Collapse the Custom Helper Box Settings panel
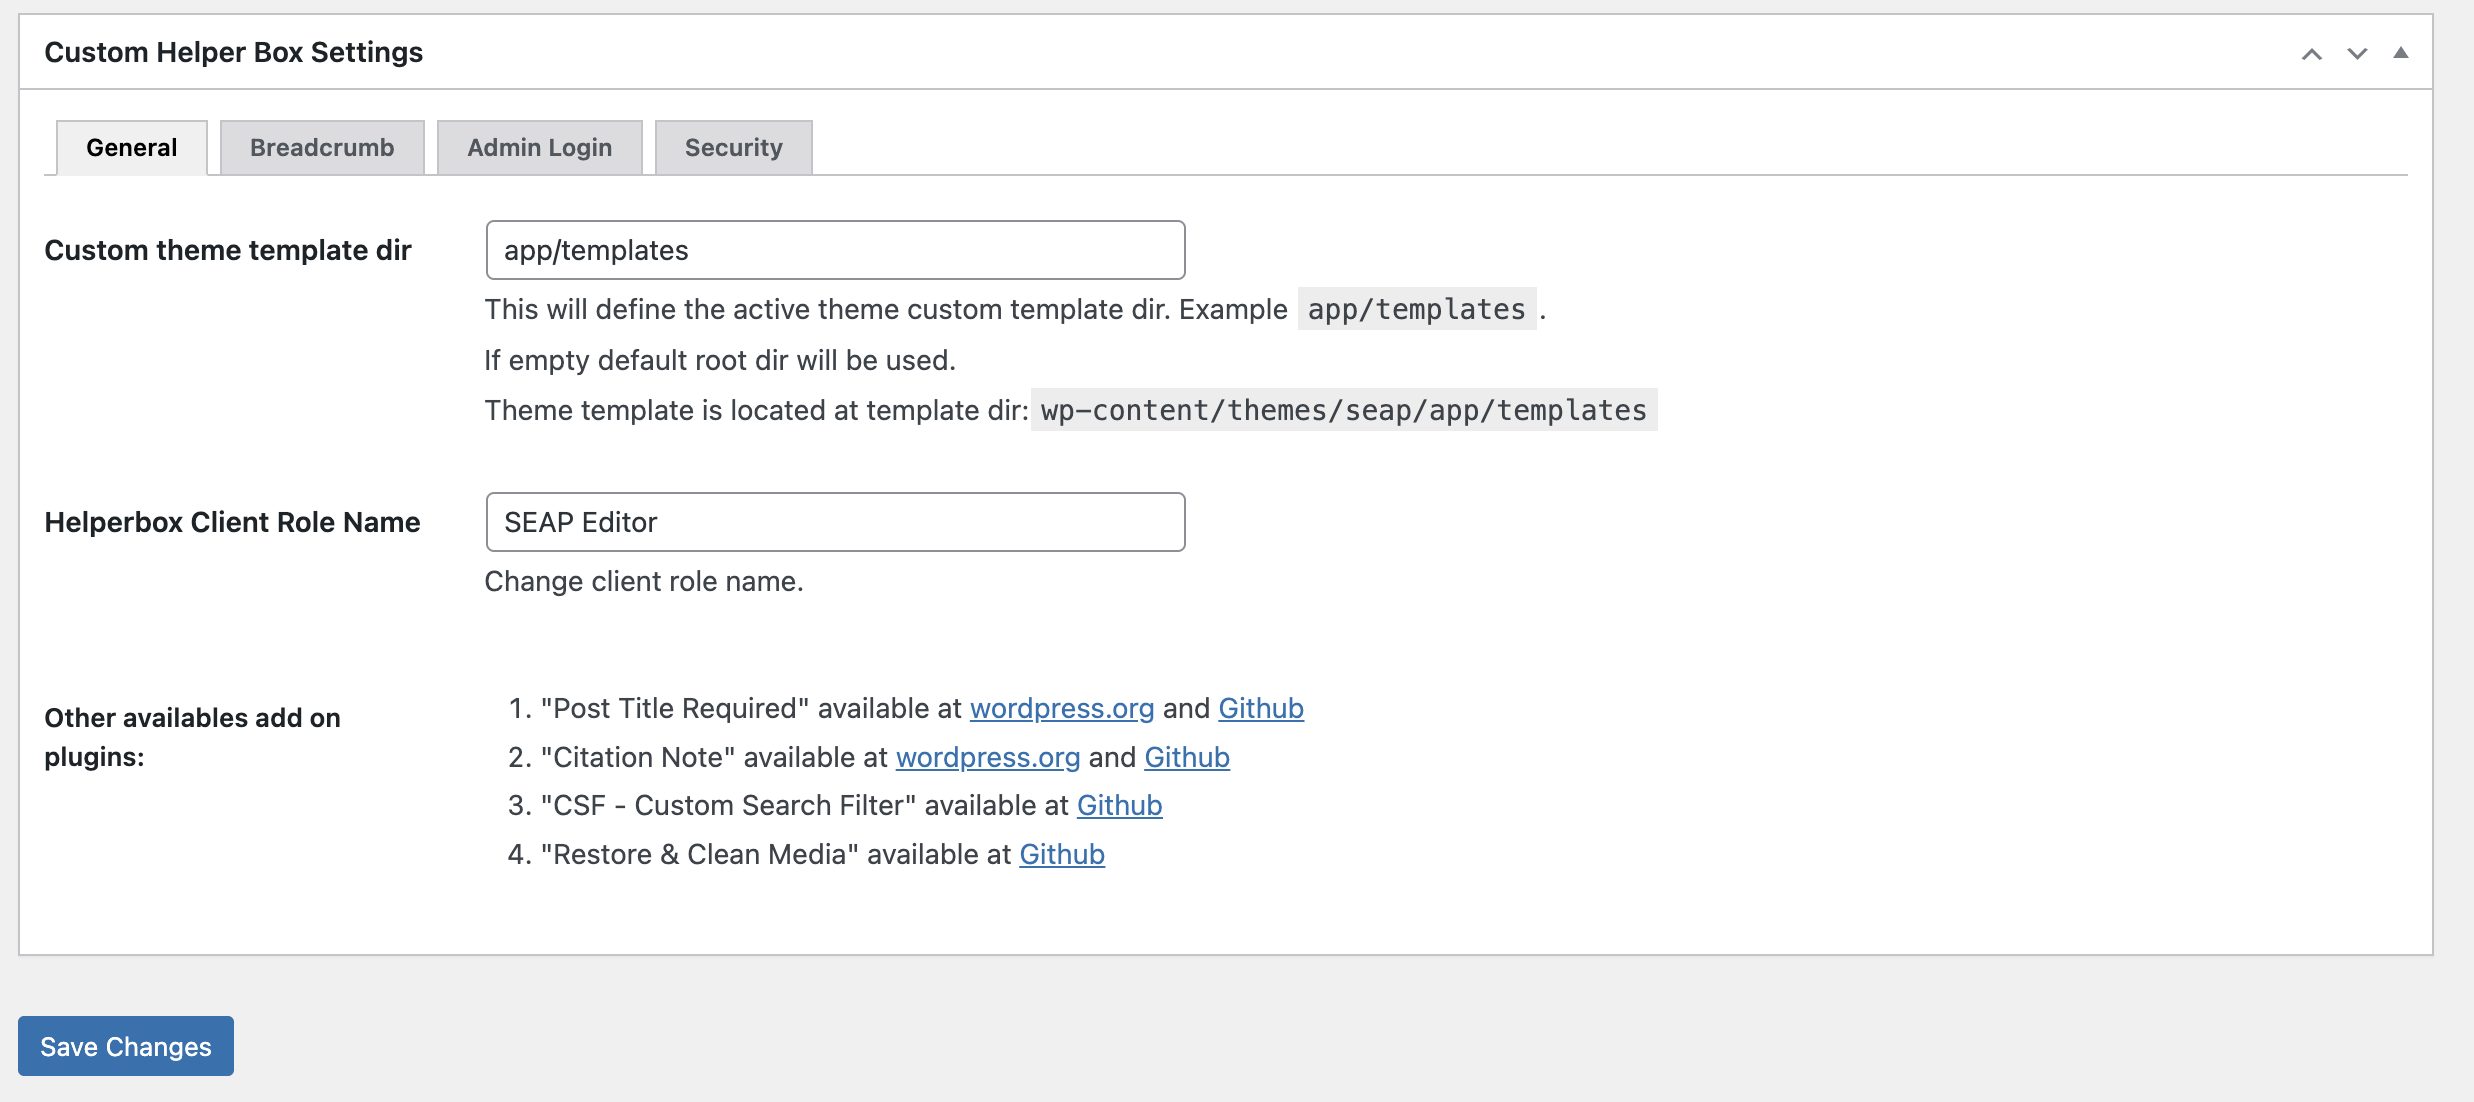The width and height of the screenshot is (2474, 1102). click(2400, 53)
